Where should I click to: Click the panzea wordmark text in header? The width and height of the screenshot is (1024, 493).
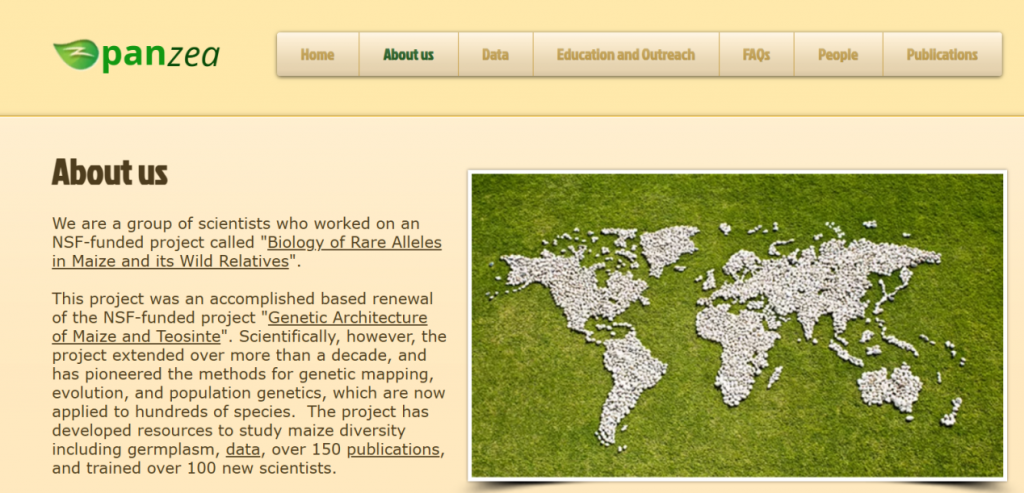pyautogui.click(x=160, y=55)
